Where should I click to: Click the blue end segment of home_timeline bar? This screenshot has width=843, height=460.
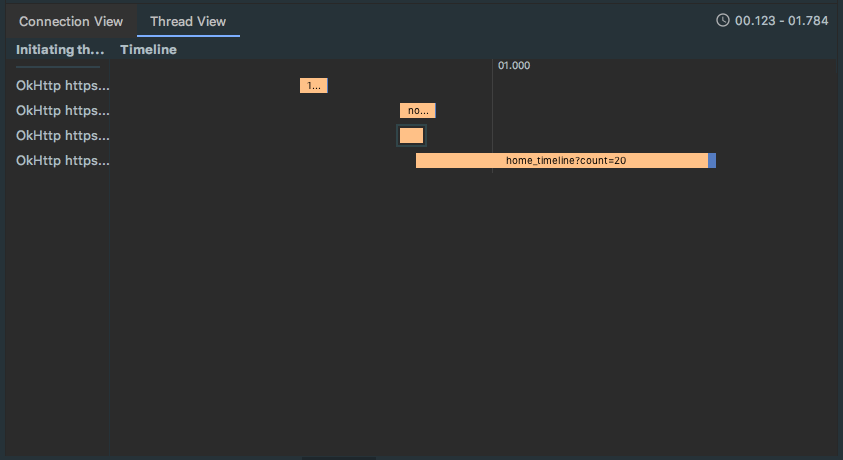pyautogui.click(x=712, y=160)
